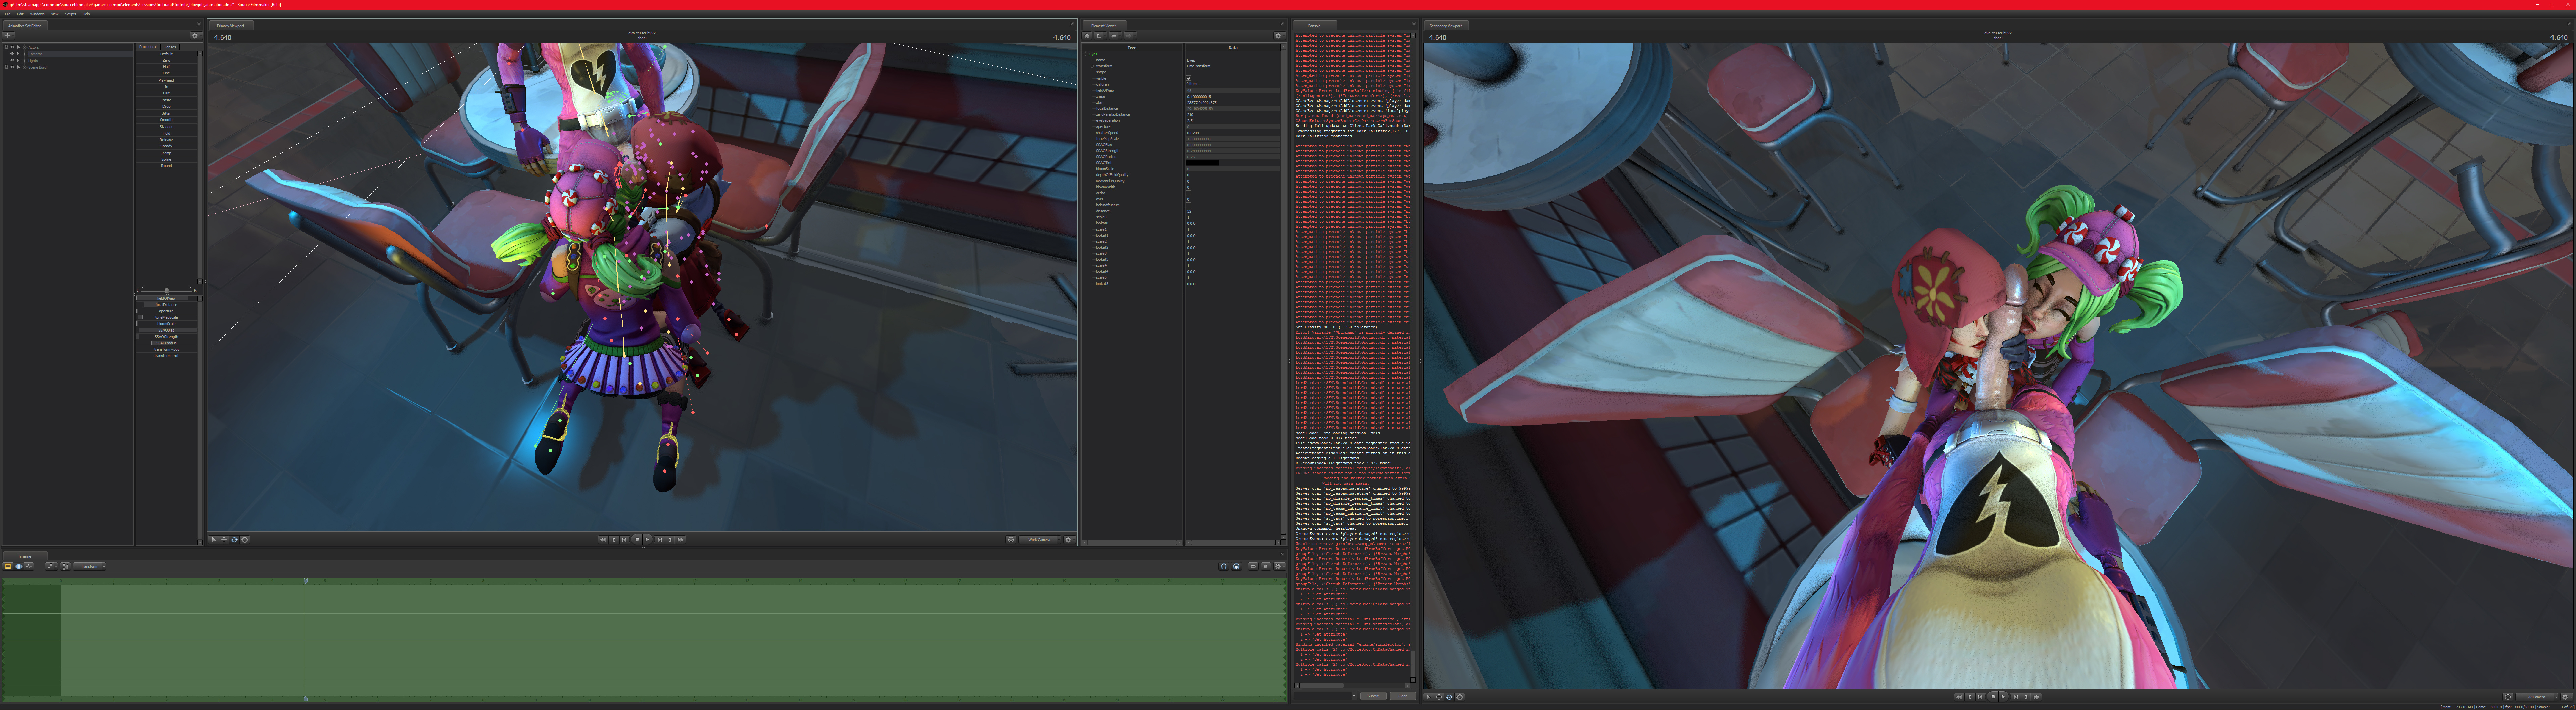Click the play button in Primary Viewport

click(x=647, y=539)
